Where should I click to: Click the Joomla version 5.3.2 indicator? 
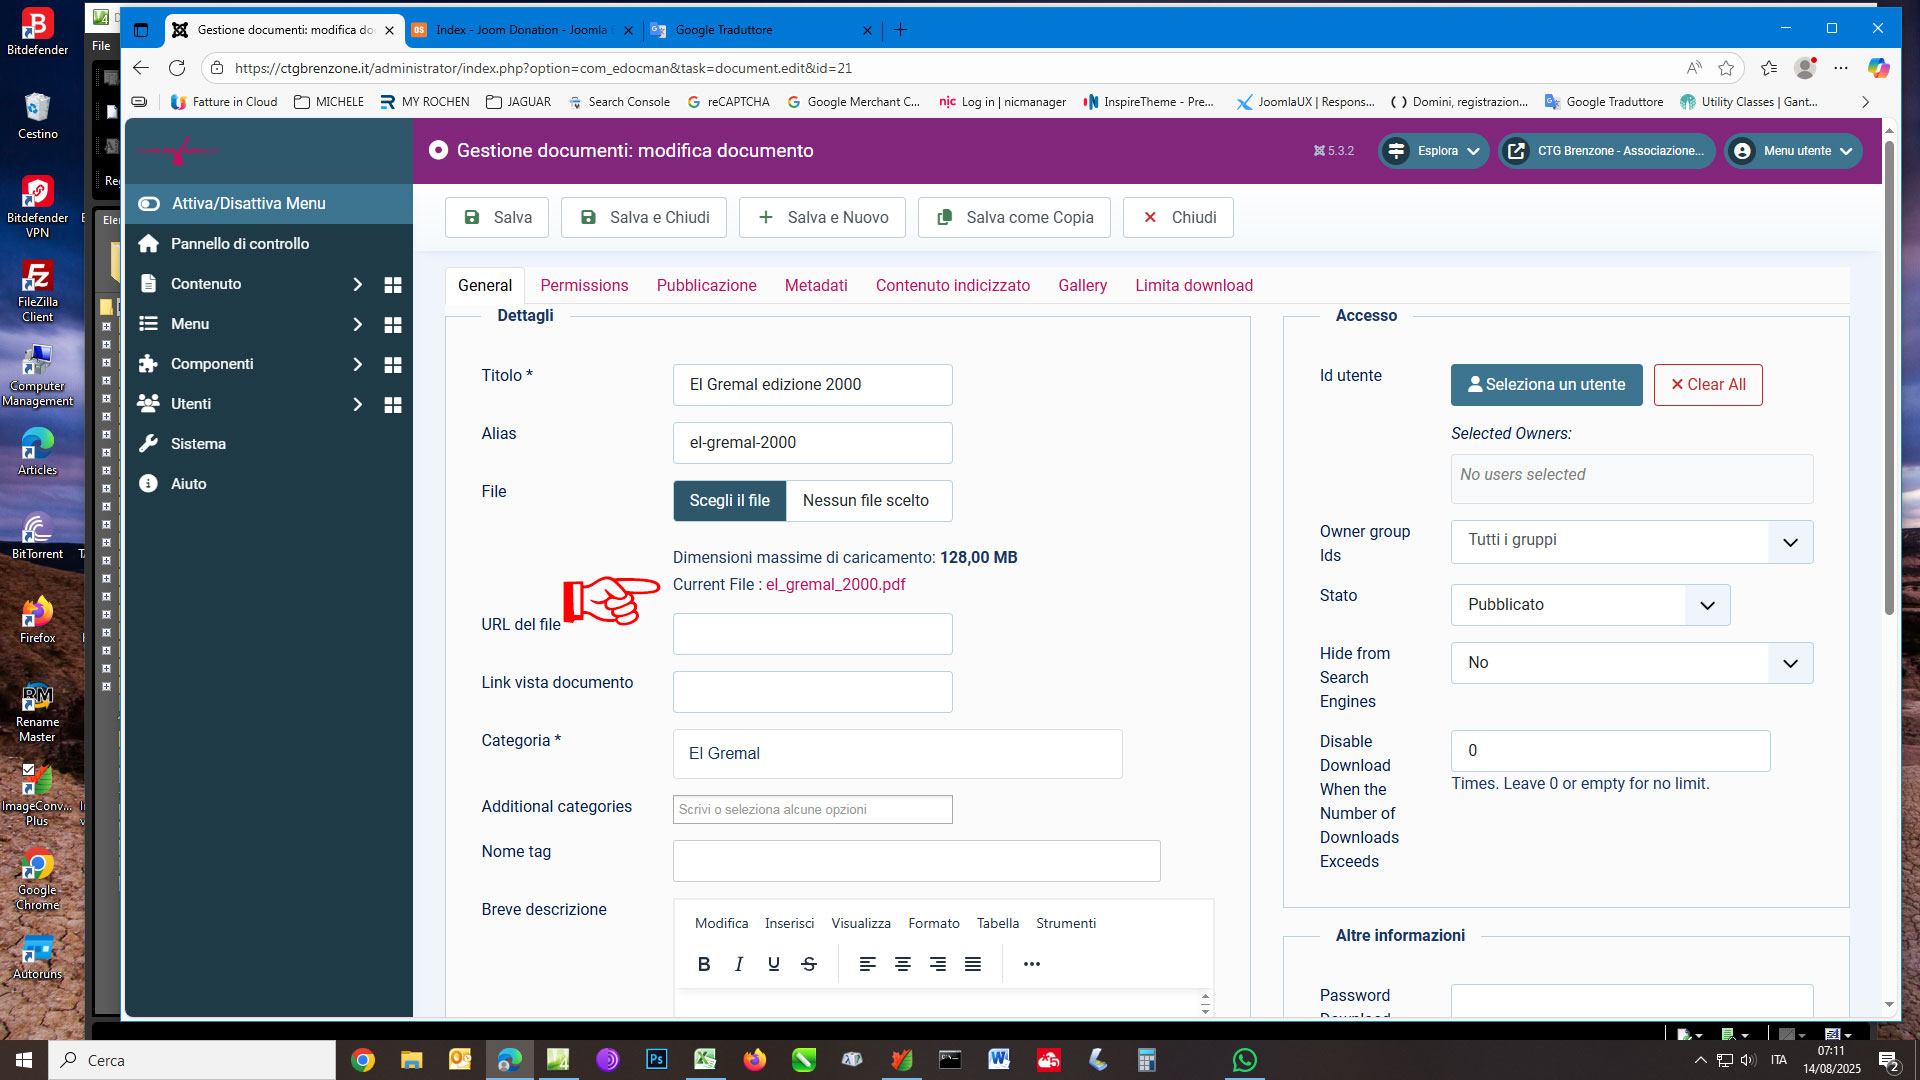(1333, 151)
